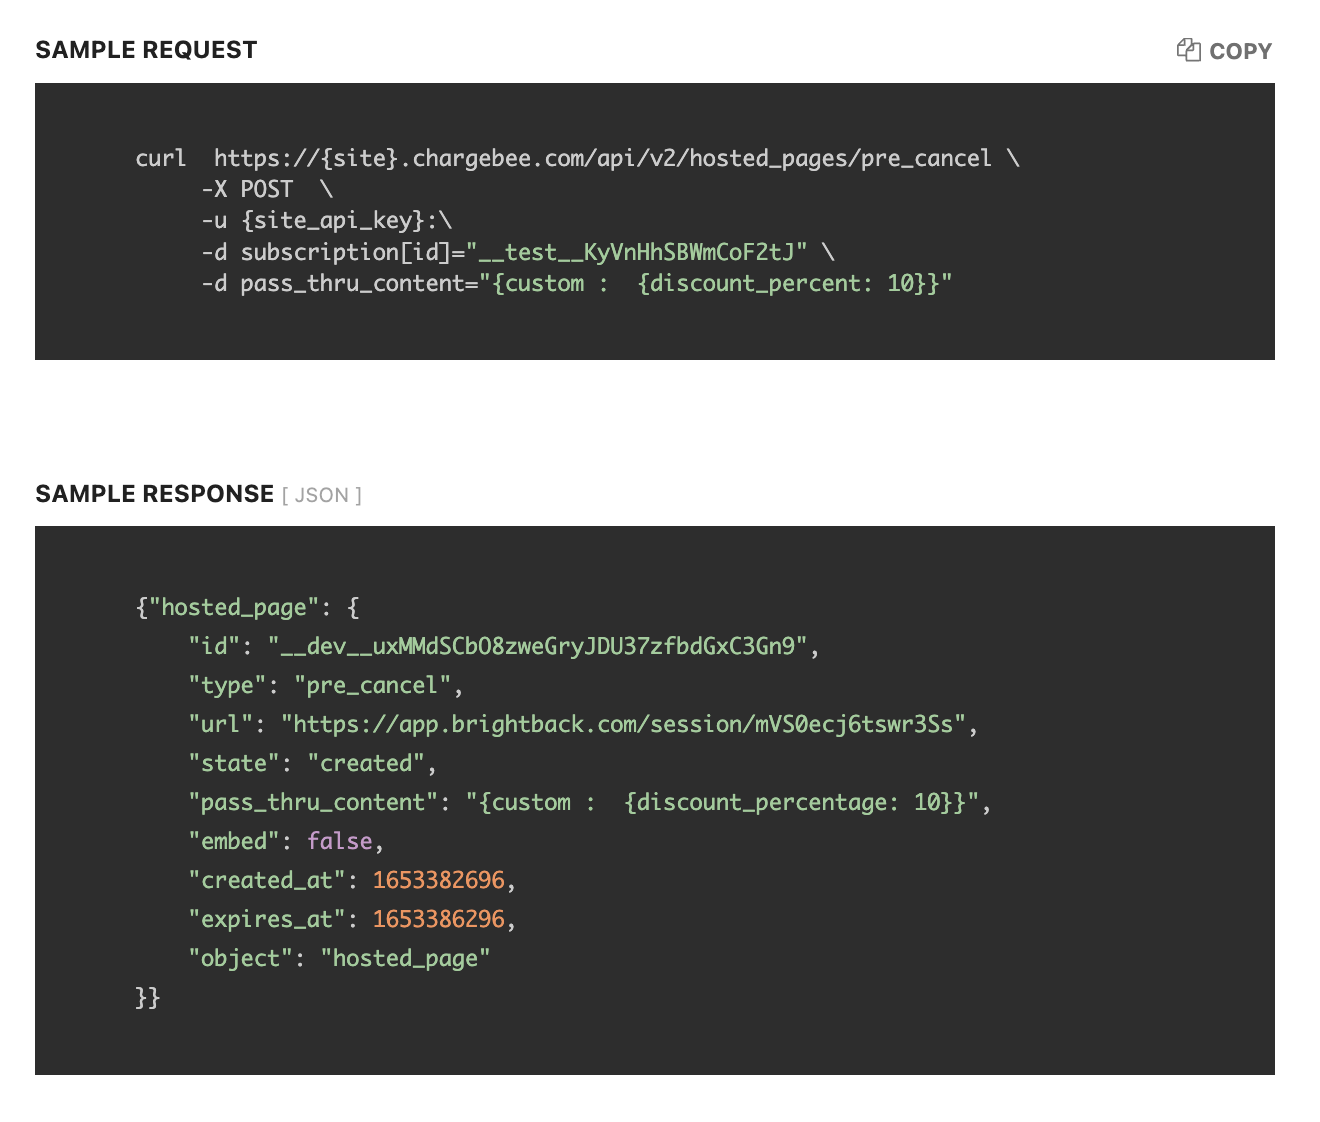
Task: Click the created_at timestamp 1653382696
Action: point(438,880)
